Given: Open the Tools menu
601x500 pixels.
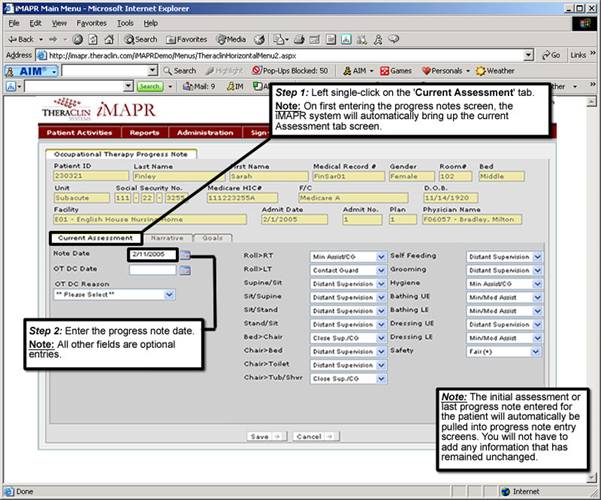Looking at the screenshot, I should click(x=125, y=23).
